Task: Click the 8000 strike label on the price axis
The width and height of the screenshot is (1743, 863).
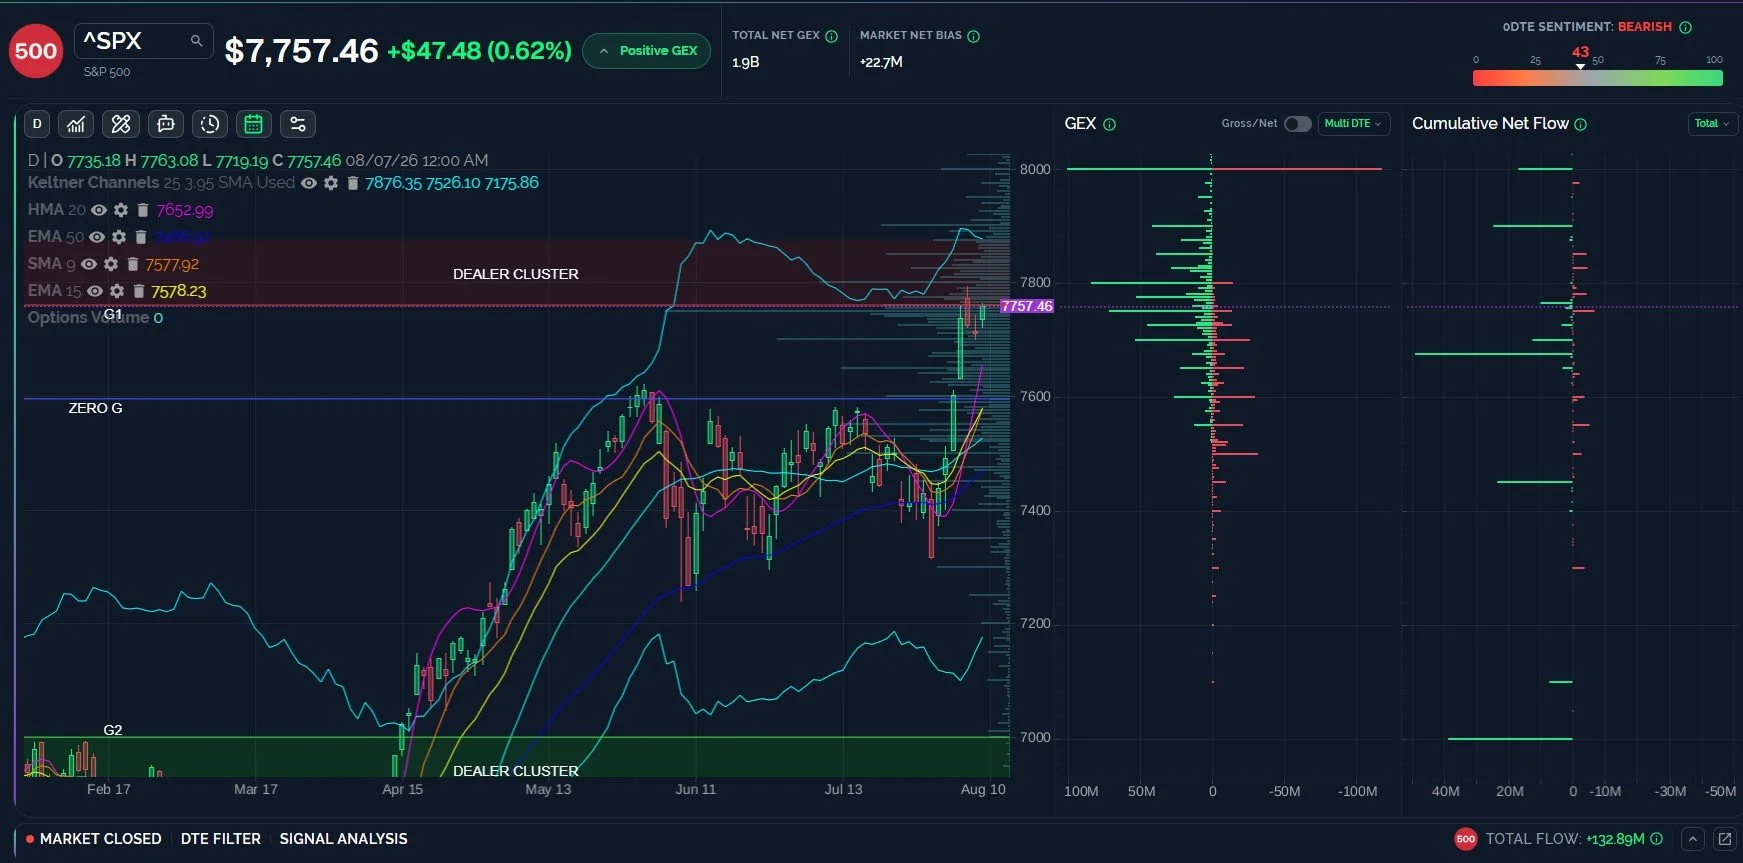Action: (x=1035, y=169)
